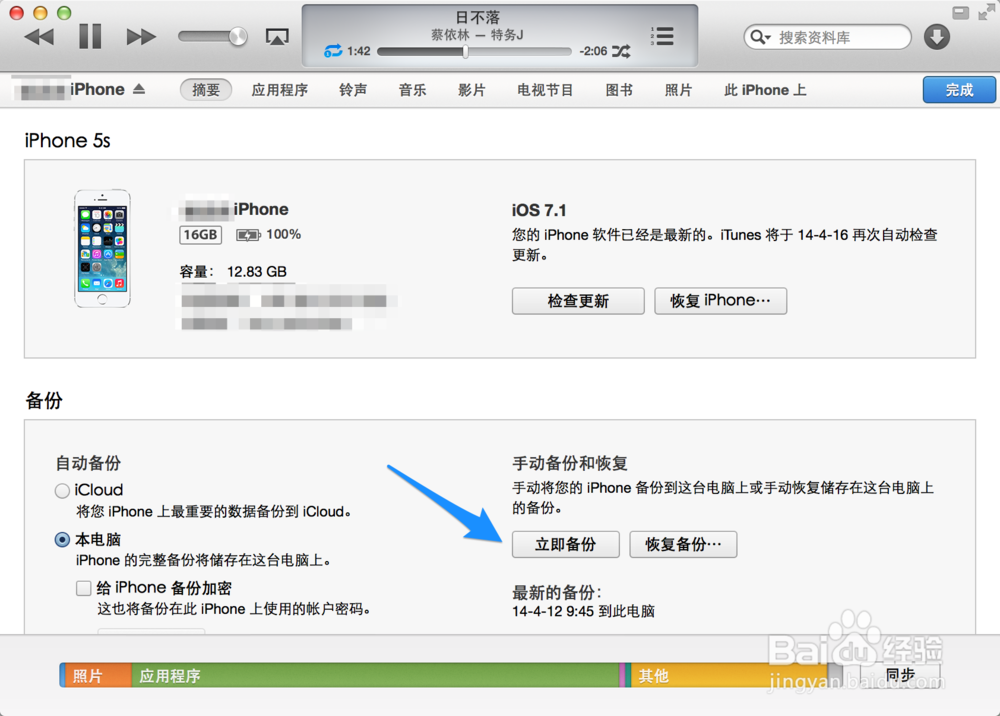Open the 铃声 tab
The width and height of the screenshot is (1000, 716).
[x=353, y=90]
